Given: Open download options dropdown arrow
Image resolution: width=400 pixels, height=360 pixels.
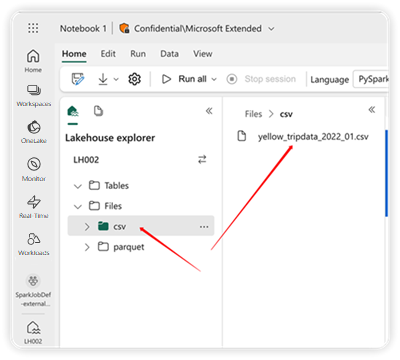Looking at the screenshot, I should 116,79.
